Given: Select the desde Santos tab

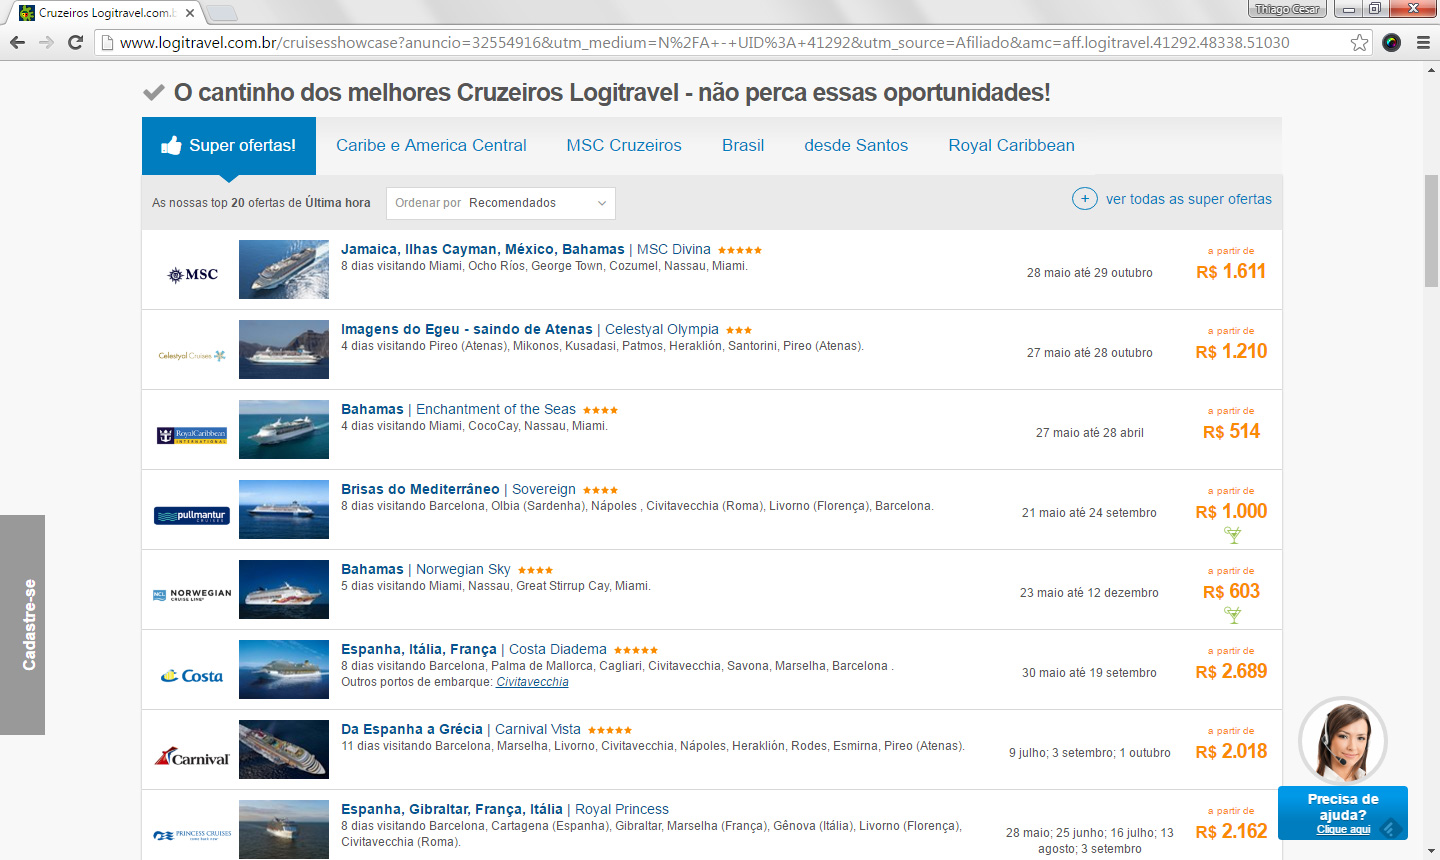Looking at the screenshot, I should pyautogui.click(x=856, y=145).
